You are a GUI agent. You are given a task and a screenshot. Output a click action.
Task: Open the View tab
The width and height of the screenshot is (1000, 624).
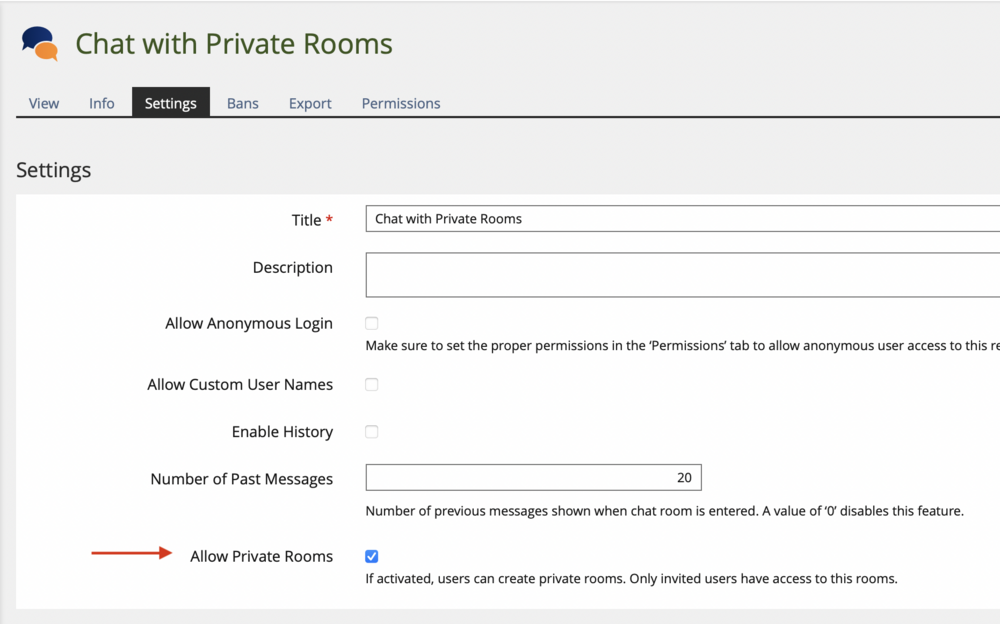click(x=44, y=103)
